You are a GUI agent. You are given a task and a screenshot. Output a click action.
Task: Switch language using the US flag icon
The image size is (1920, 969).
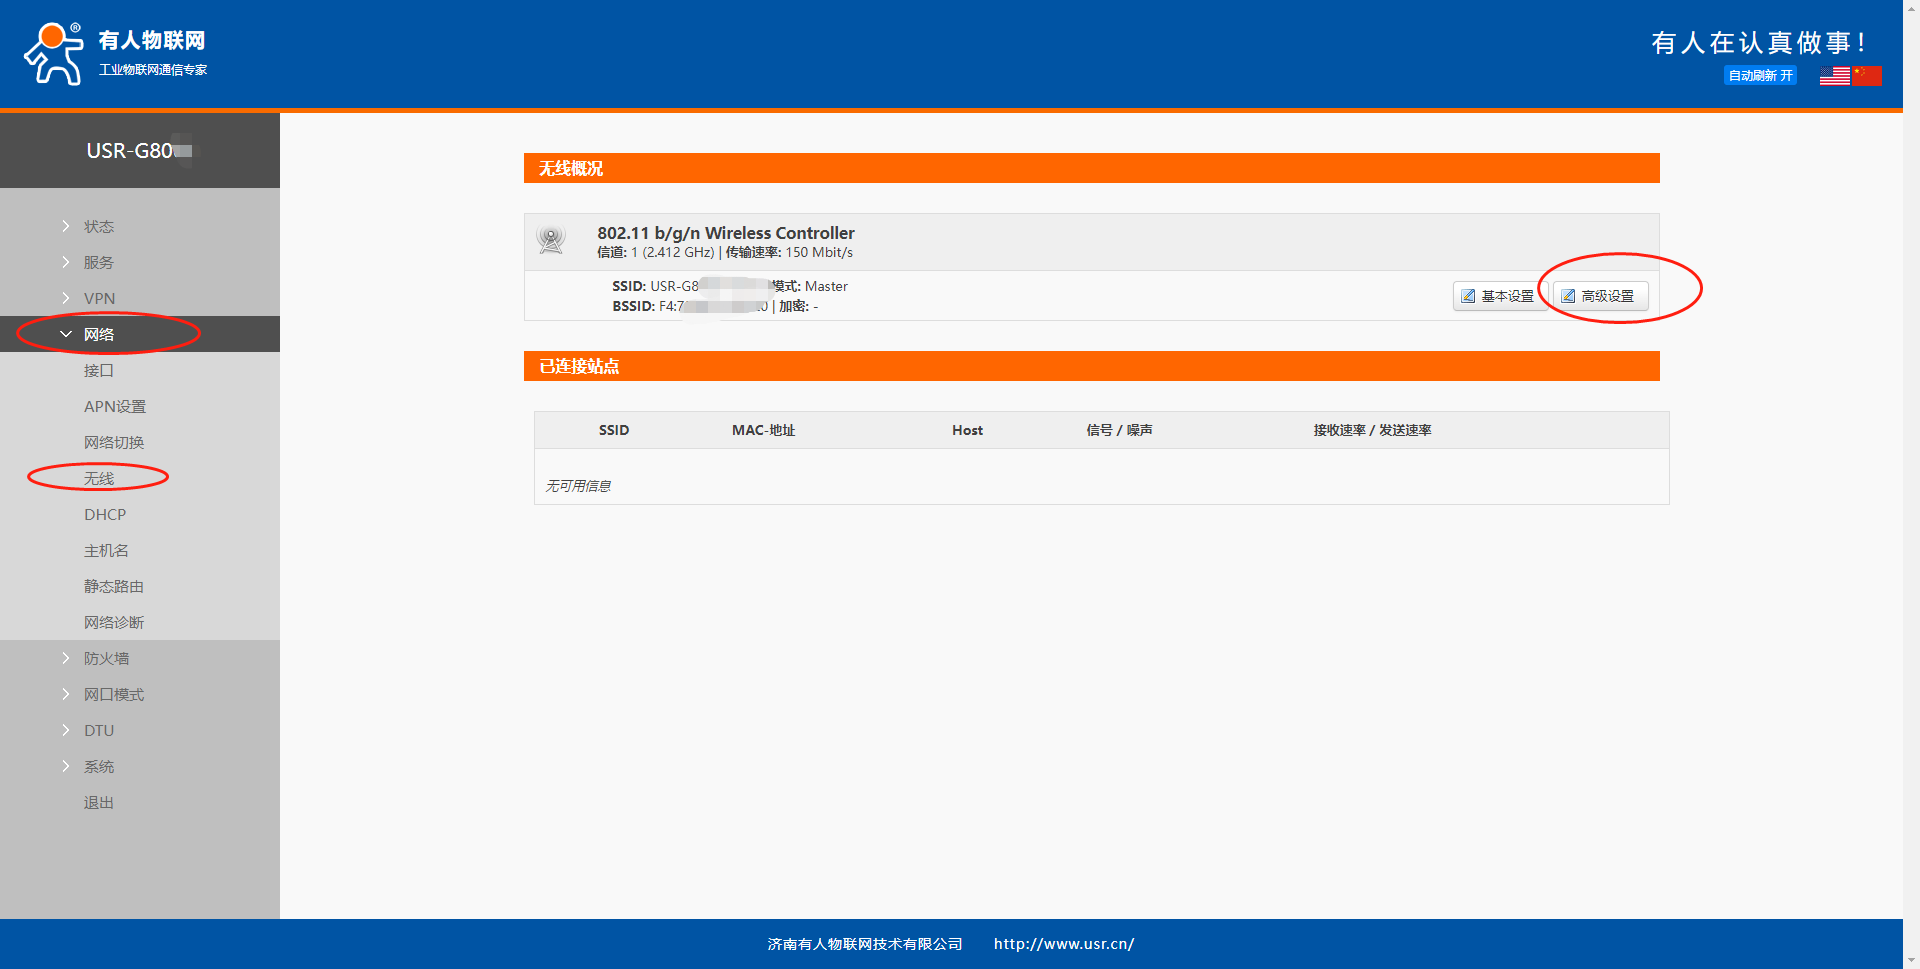(1834, 76)
